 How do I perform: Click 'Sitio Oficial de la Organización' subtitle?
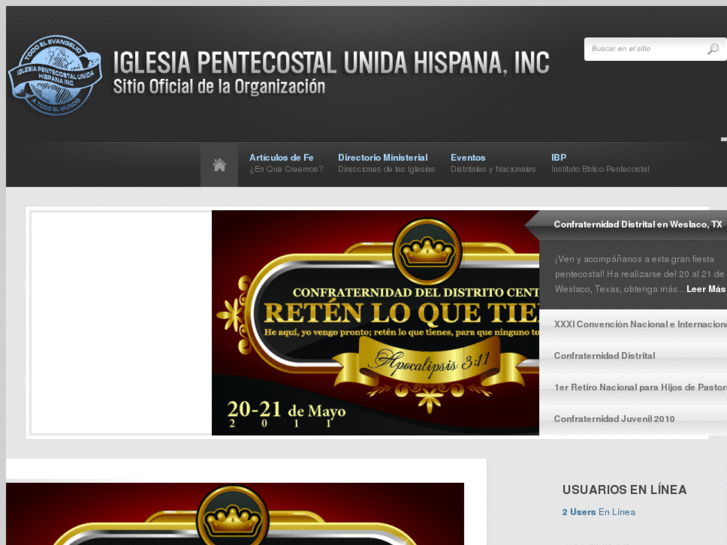tap(219, 87)
